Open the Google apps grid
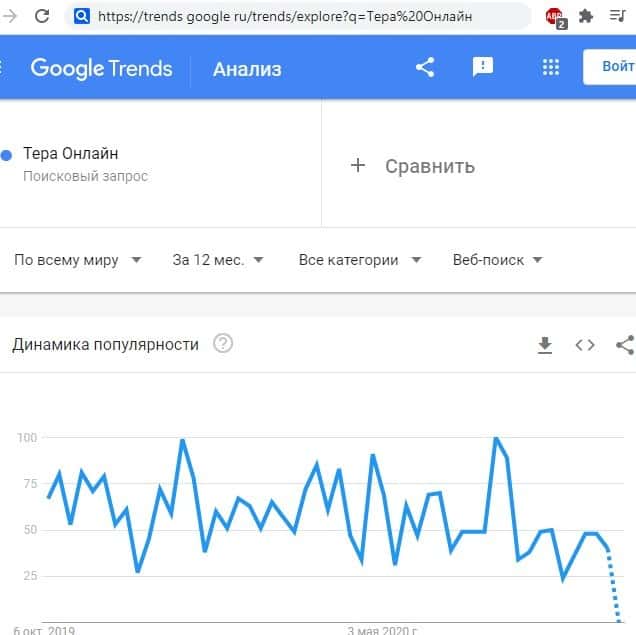The width and height of the screenshot is (636, 635). (550, 67)
